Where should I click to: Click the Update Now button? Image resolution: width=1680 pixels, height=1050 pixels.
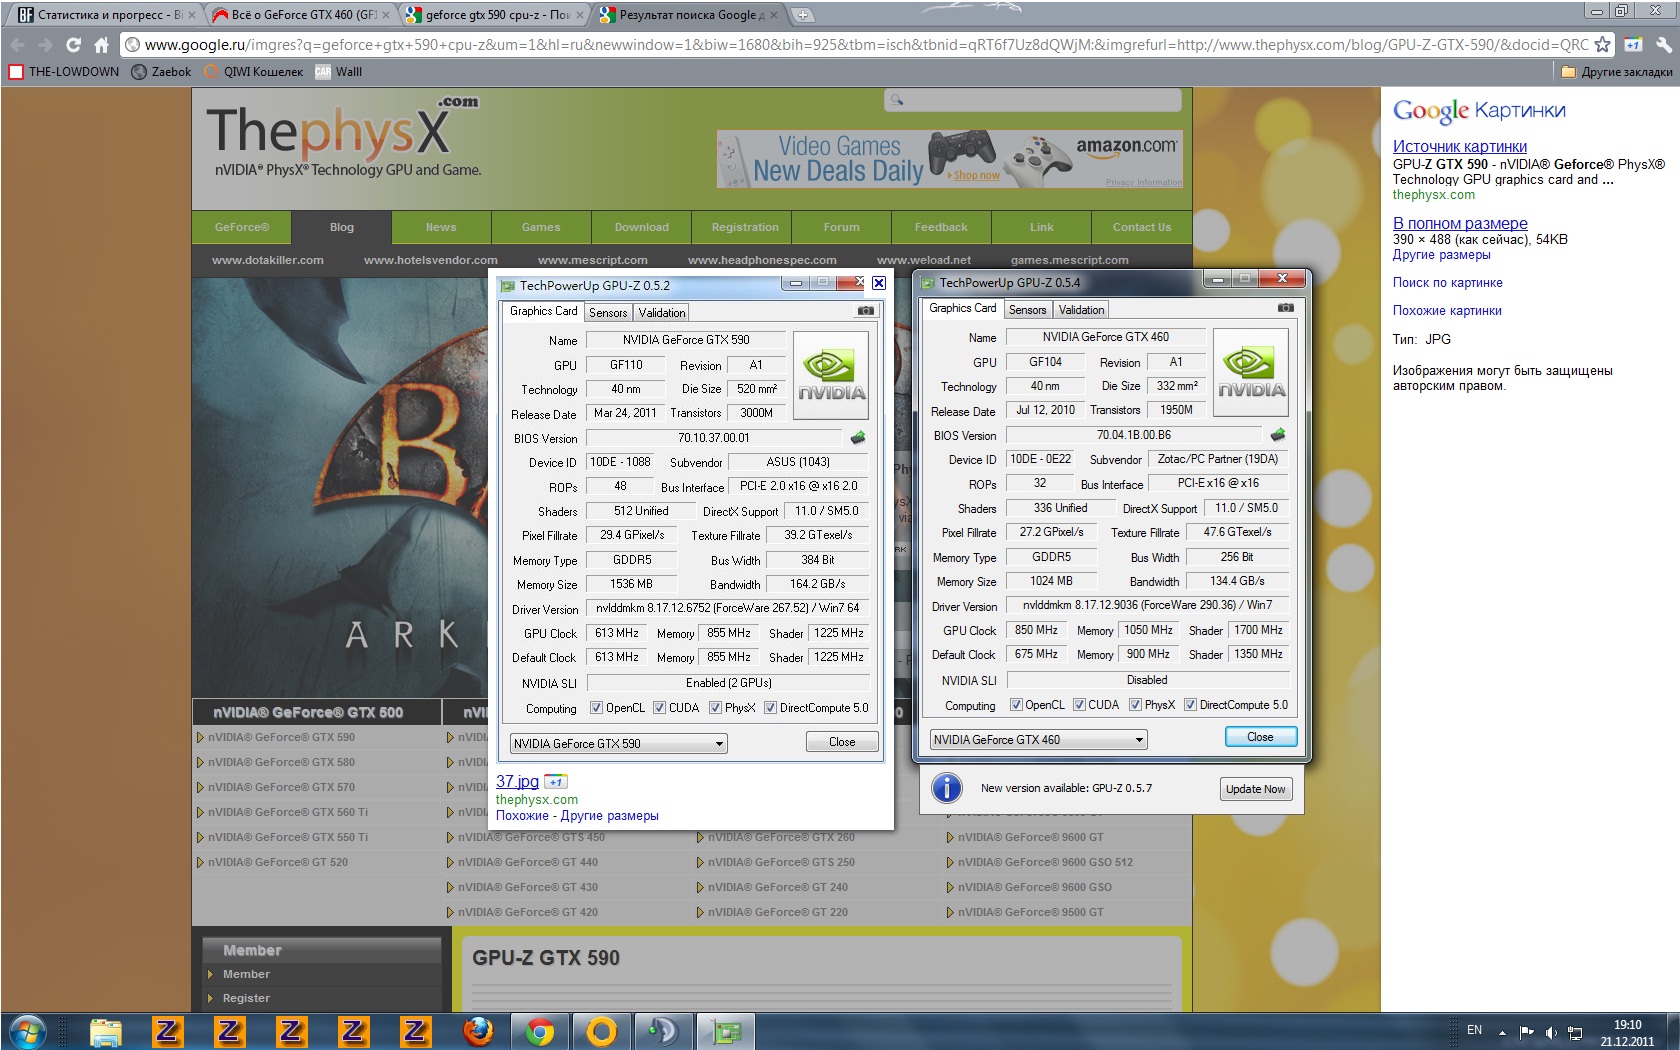(1255, 789)
